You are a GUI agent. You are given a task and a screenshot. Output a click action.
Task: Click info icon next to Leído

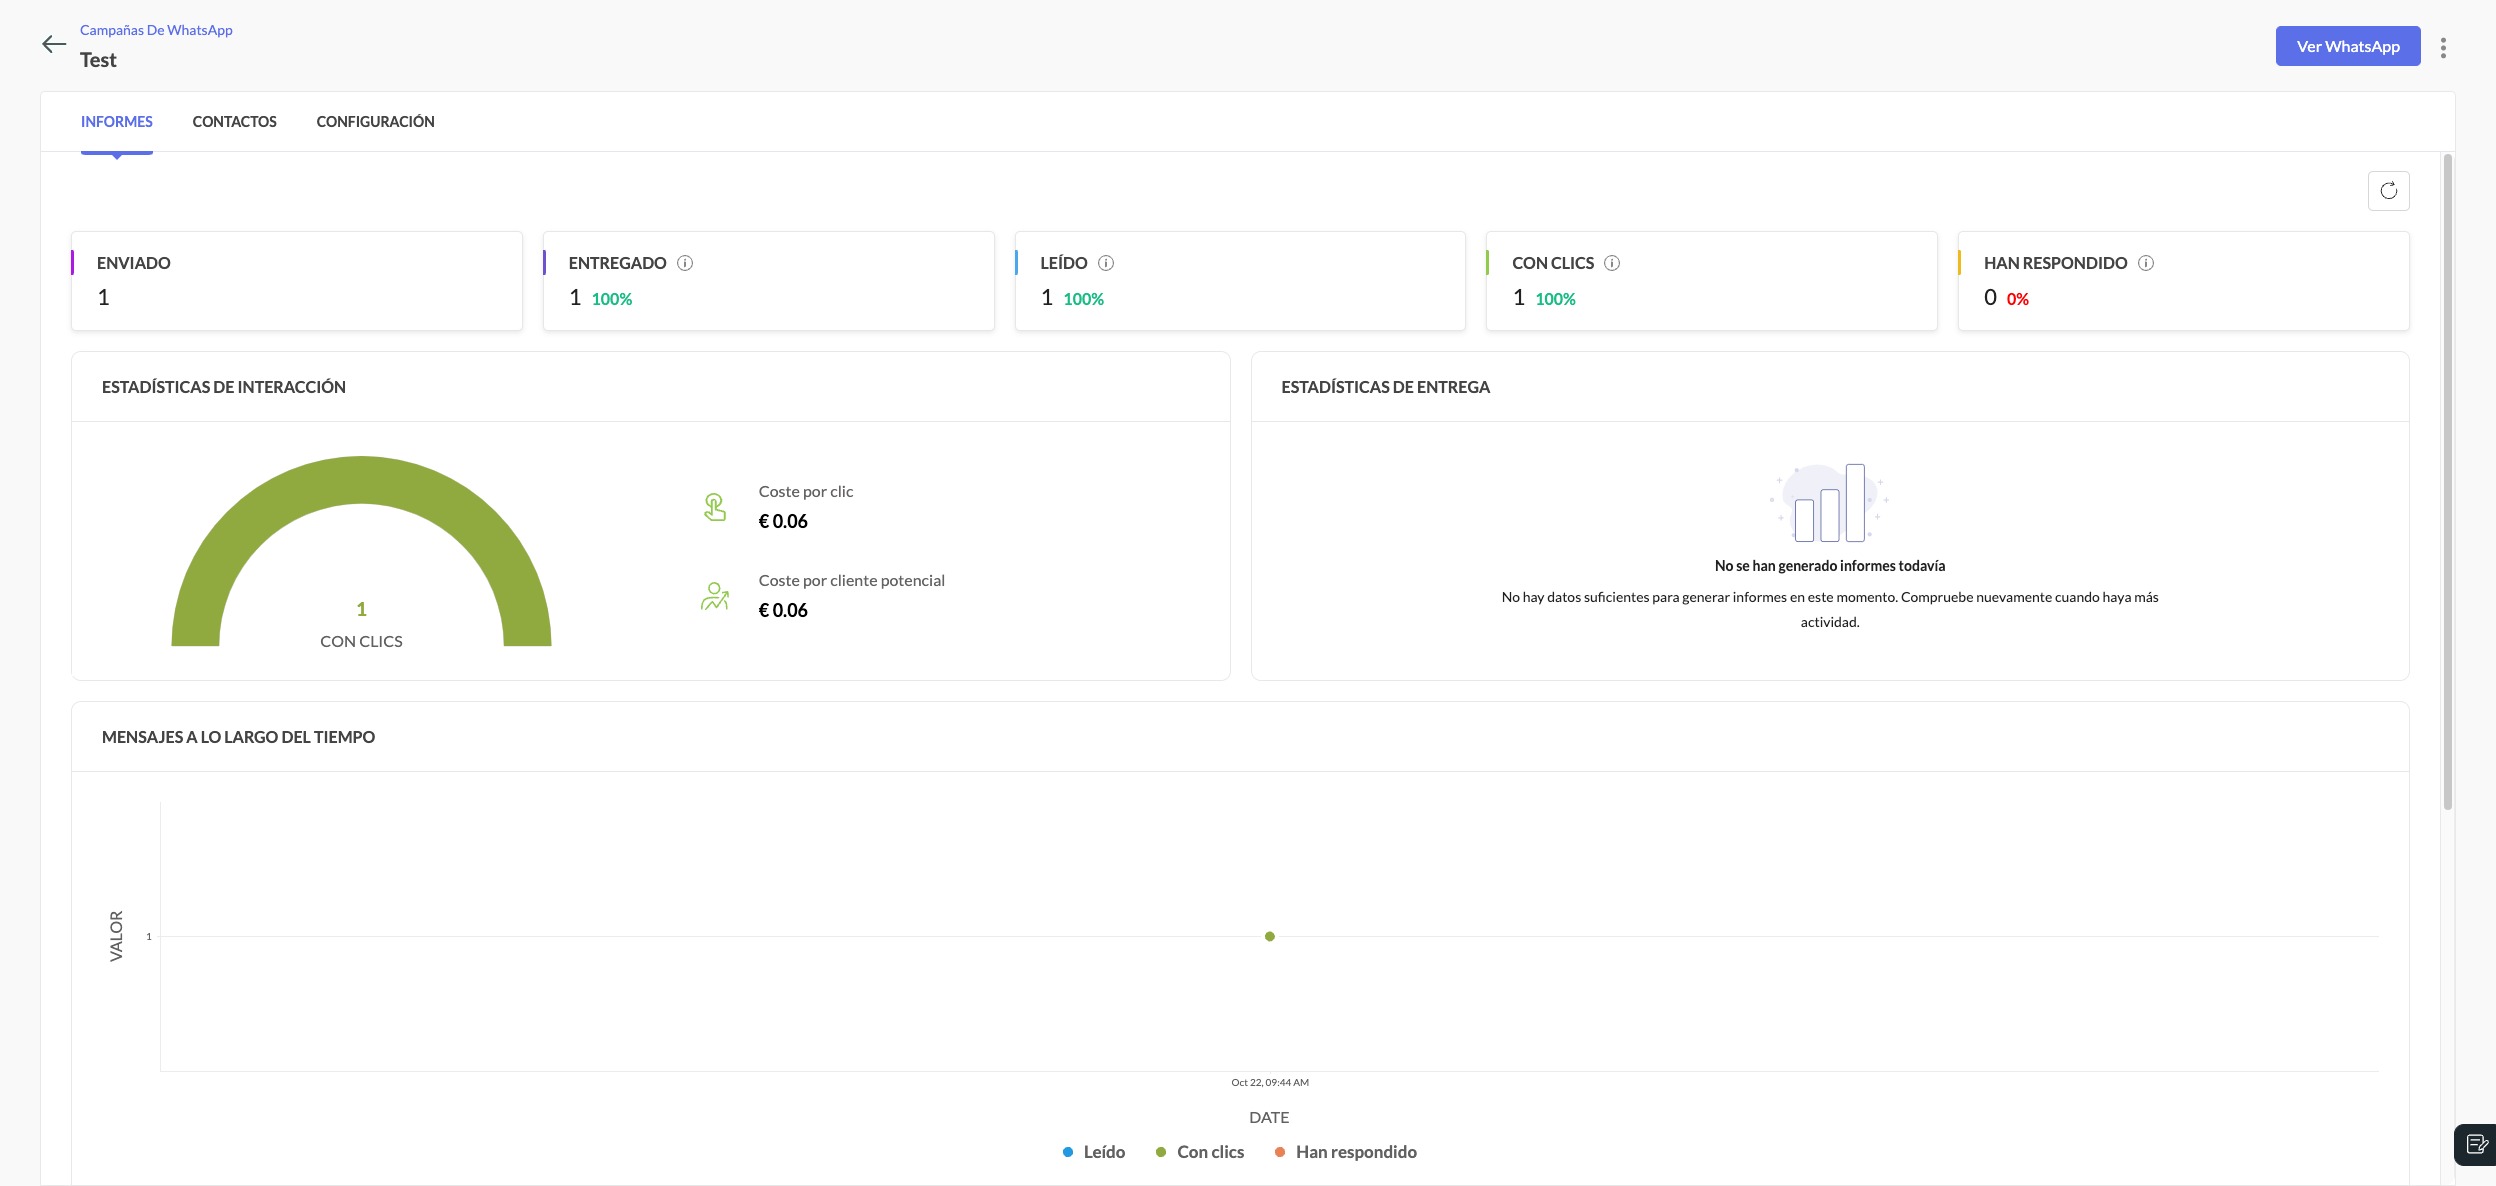click(1106, 263)
